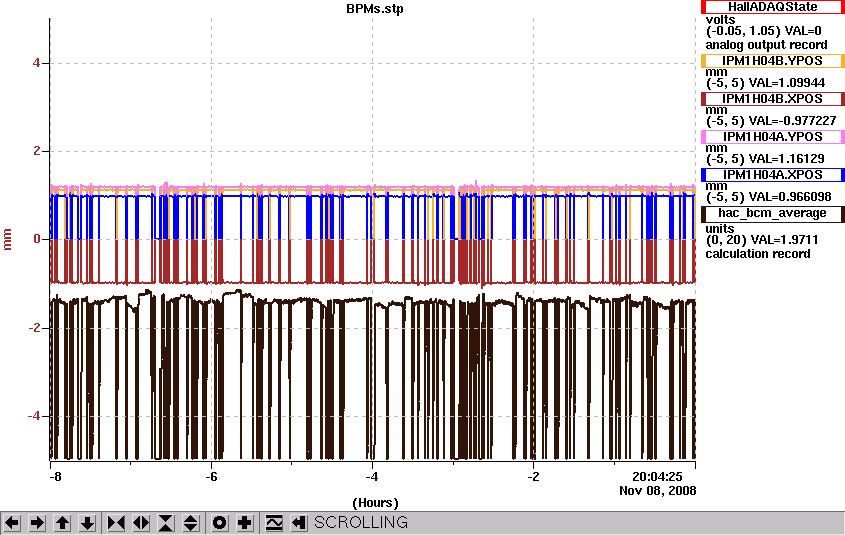Viewport: 845px width, 535px height.
Task: Click the 'calculation record' description
Action: point(758,254)
